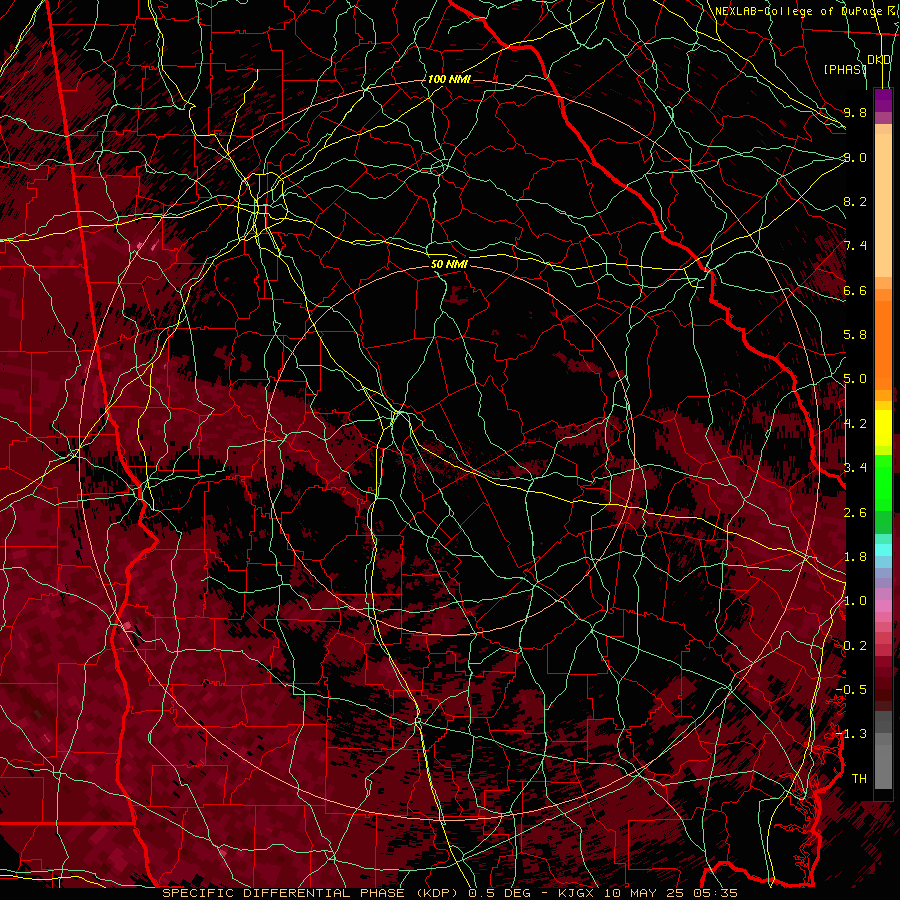Screen dimensions: 900x900
Task: Pick the yellow band of the color scale
Action: [x=883, y=428]
